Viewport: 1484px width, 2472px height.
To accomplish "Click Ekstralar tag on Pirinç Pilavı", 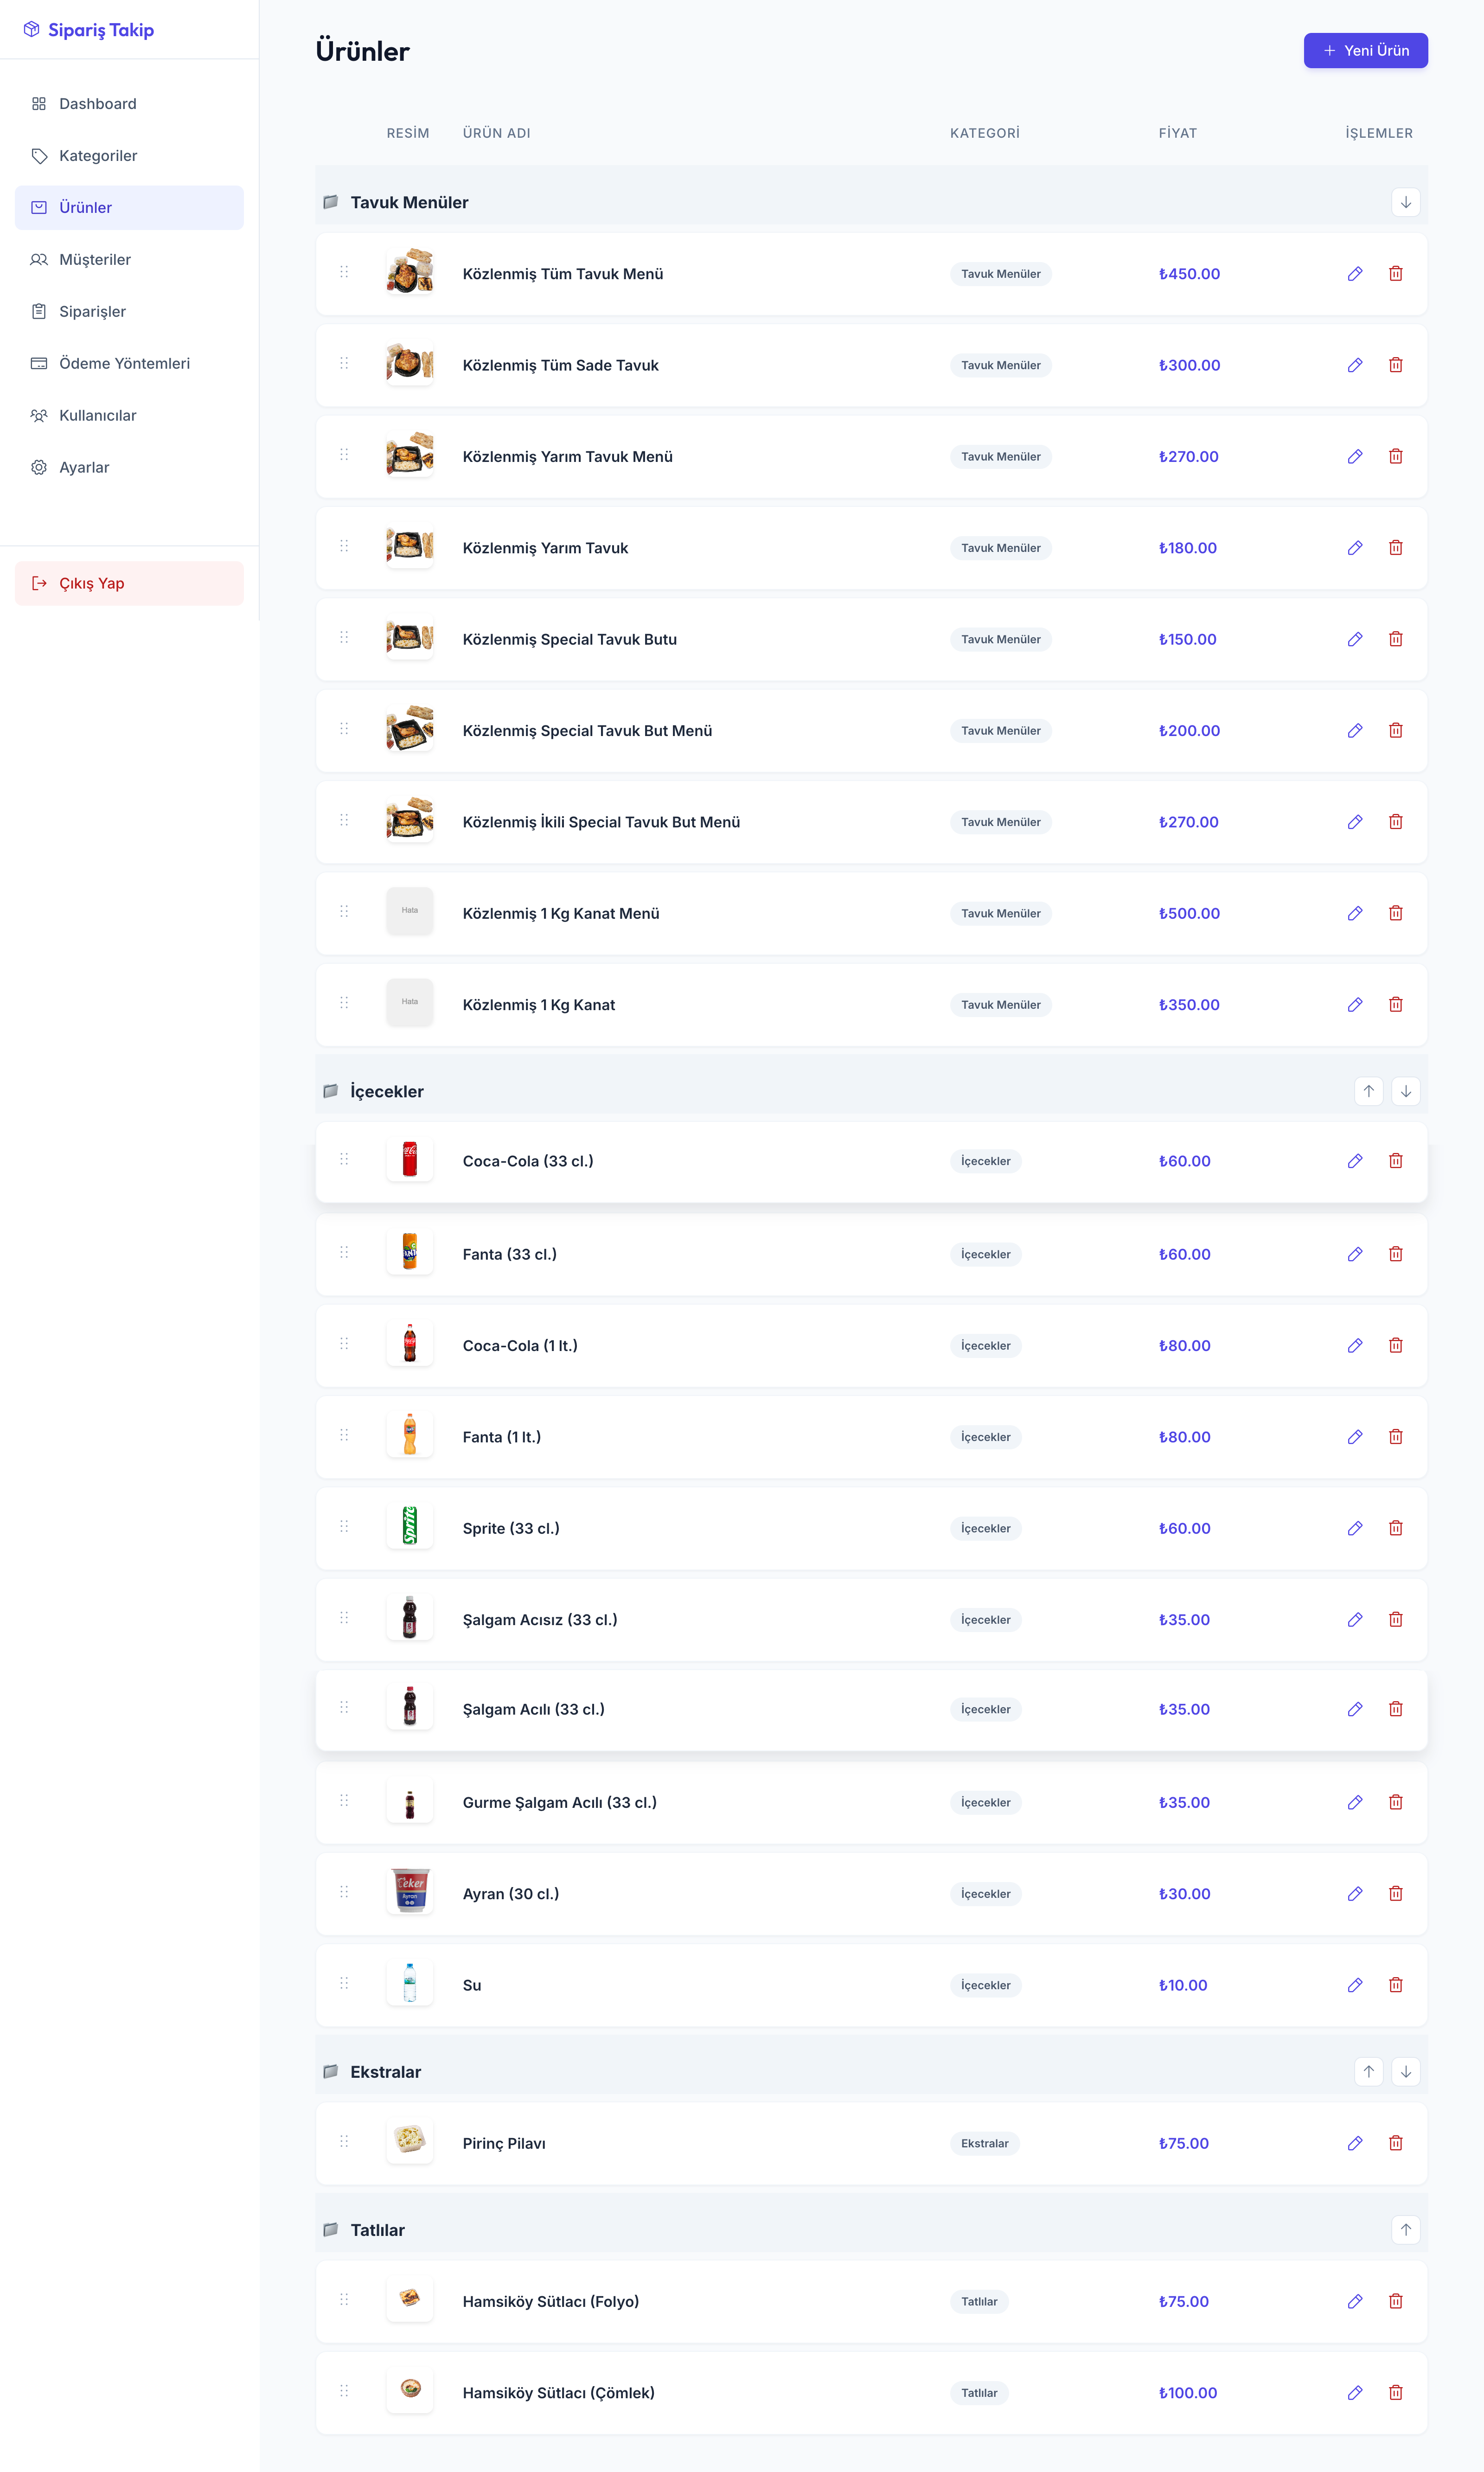I will 985,2143.
